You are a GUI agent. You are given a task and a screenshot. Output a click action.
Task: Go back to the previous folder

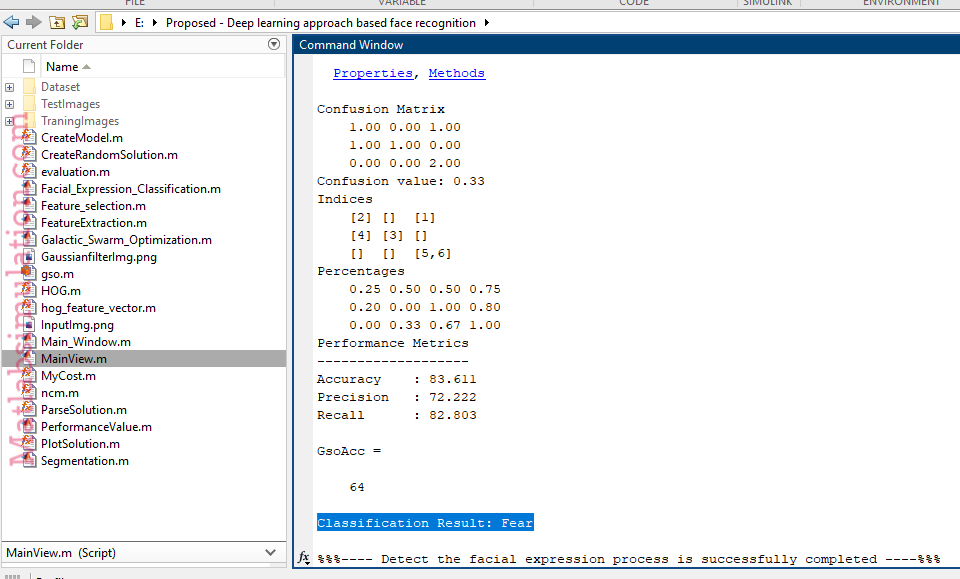11,23
